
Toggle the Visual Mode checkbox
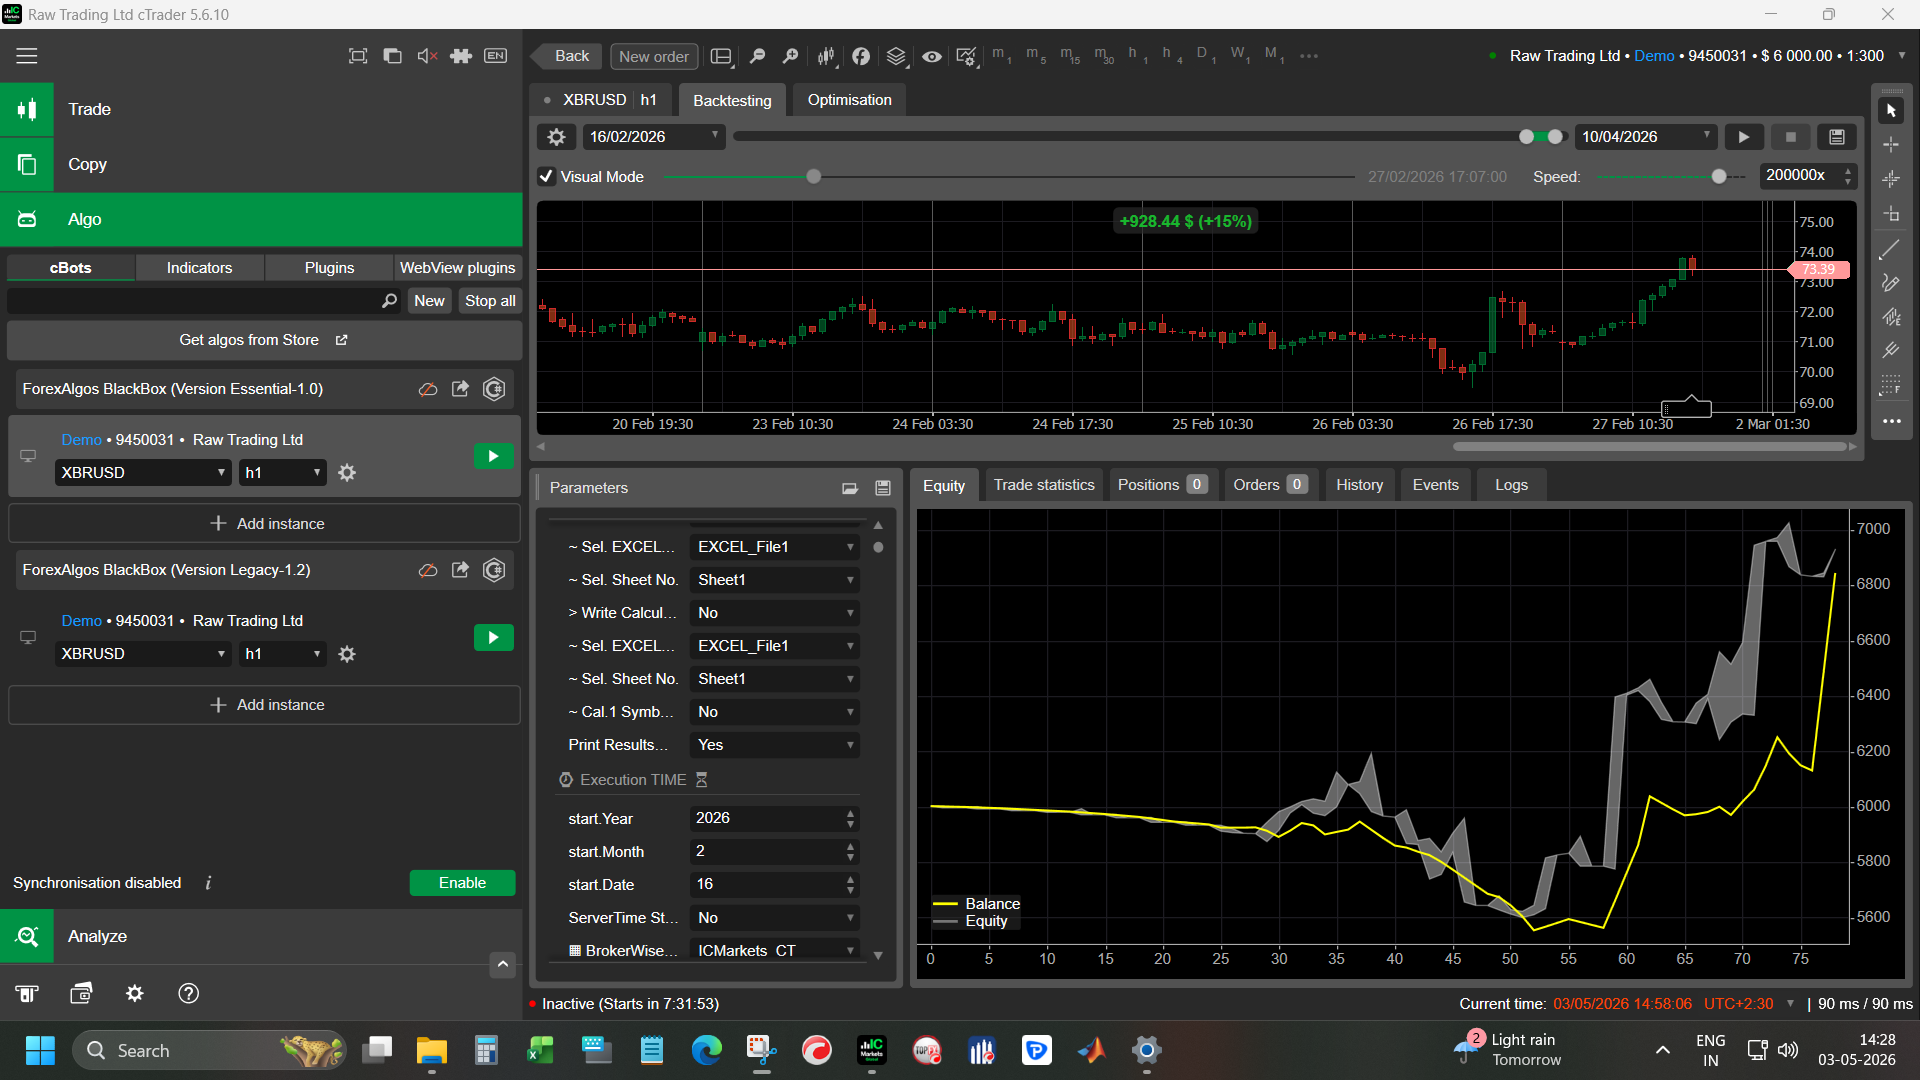(x=546, y=177)
